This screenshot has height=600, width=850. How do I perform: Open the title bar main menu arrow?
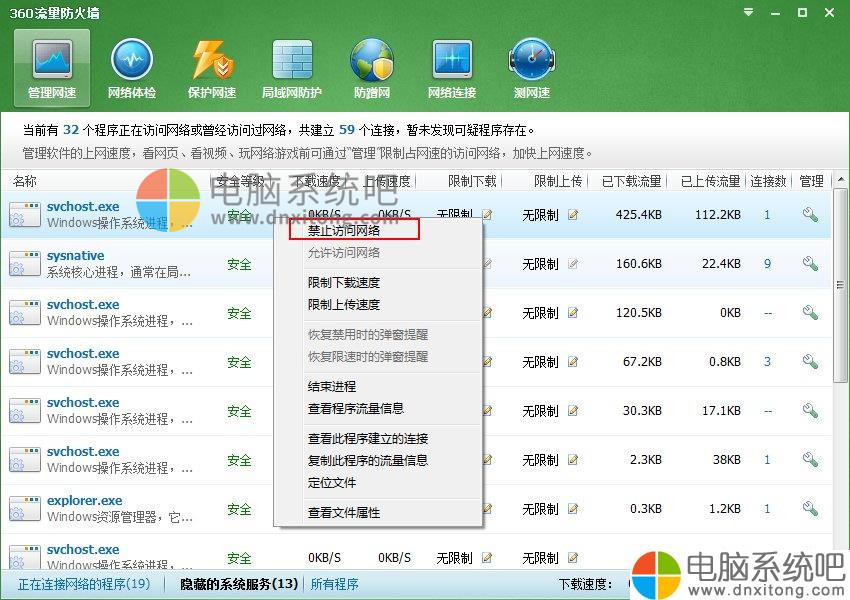pyautogui.click(x=749, y=12)
